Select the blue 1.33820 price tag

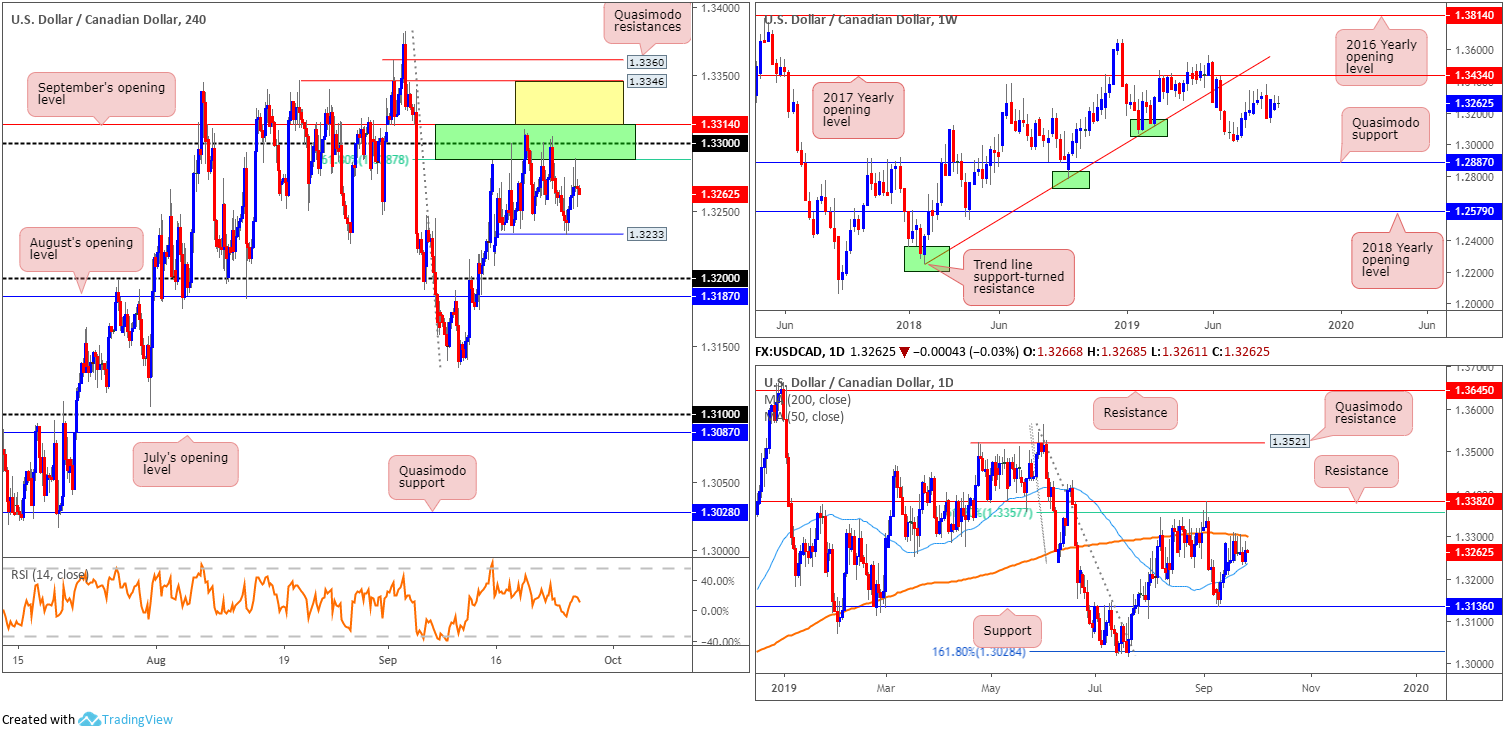pos(1473,501)
